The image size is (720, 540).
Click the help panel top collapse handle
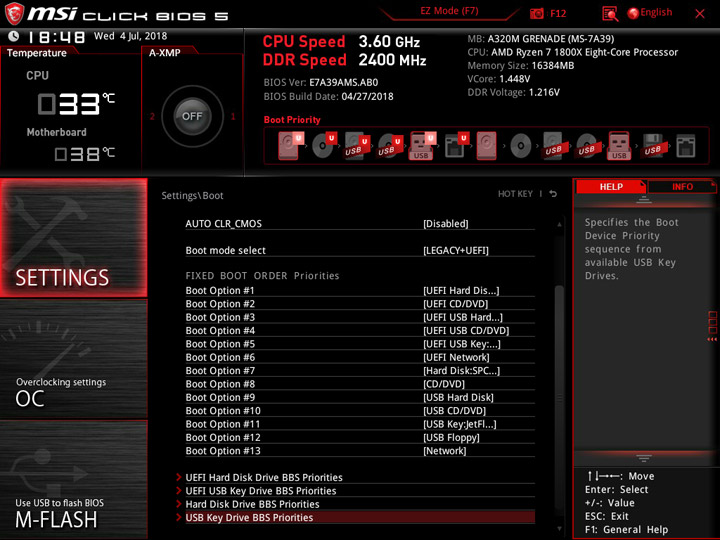644,199
